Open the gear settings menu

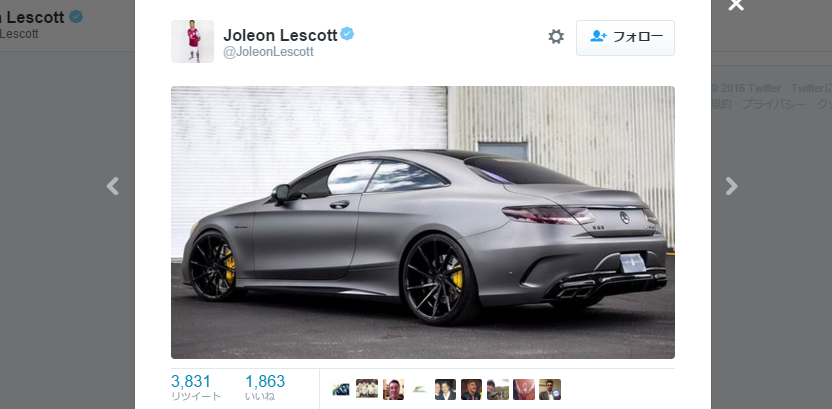(556, 37)
